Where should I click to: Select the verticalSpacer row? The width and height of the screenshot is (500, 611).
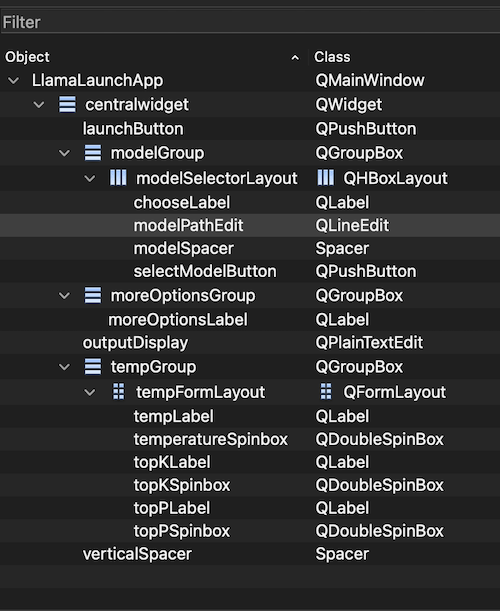[250, 554]
